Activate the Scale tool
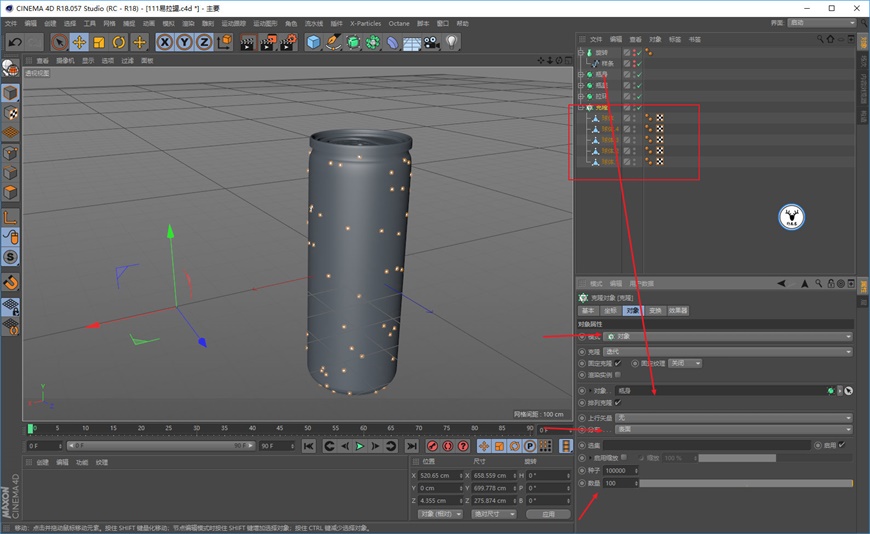 99,42
